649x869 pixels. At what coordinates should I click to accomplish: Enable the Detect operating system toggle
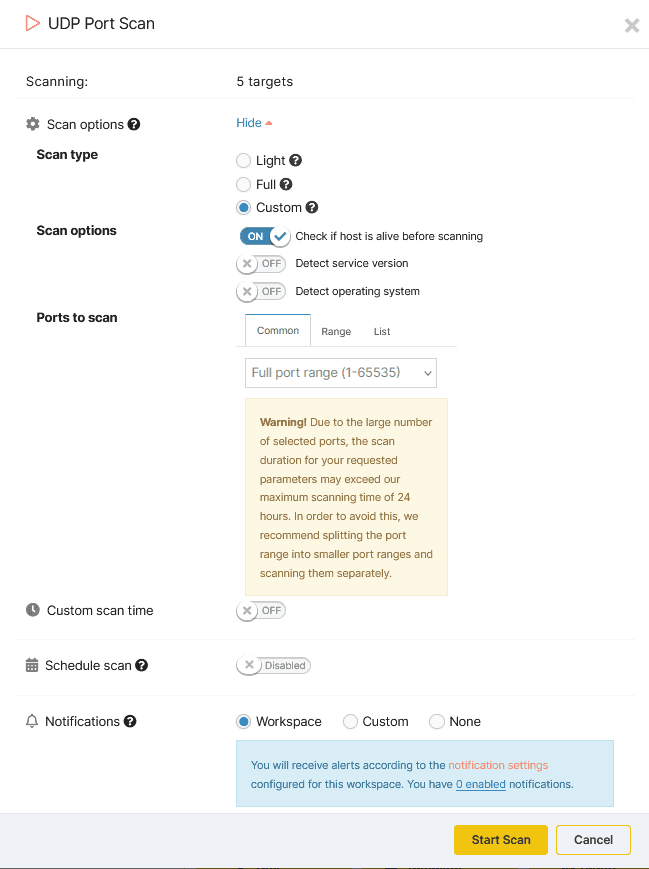pos(261,291)
